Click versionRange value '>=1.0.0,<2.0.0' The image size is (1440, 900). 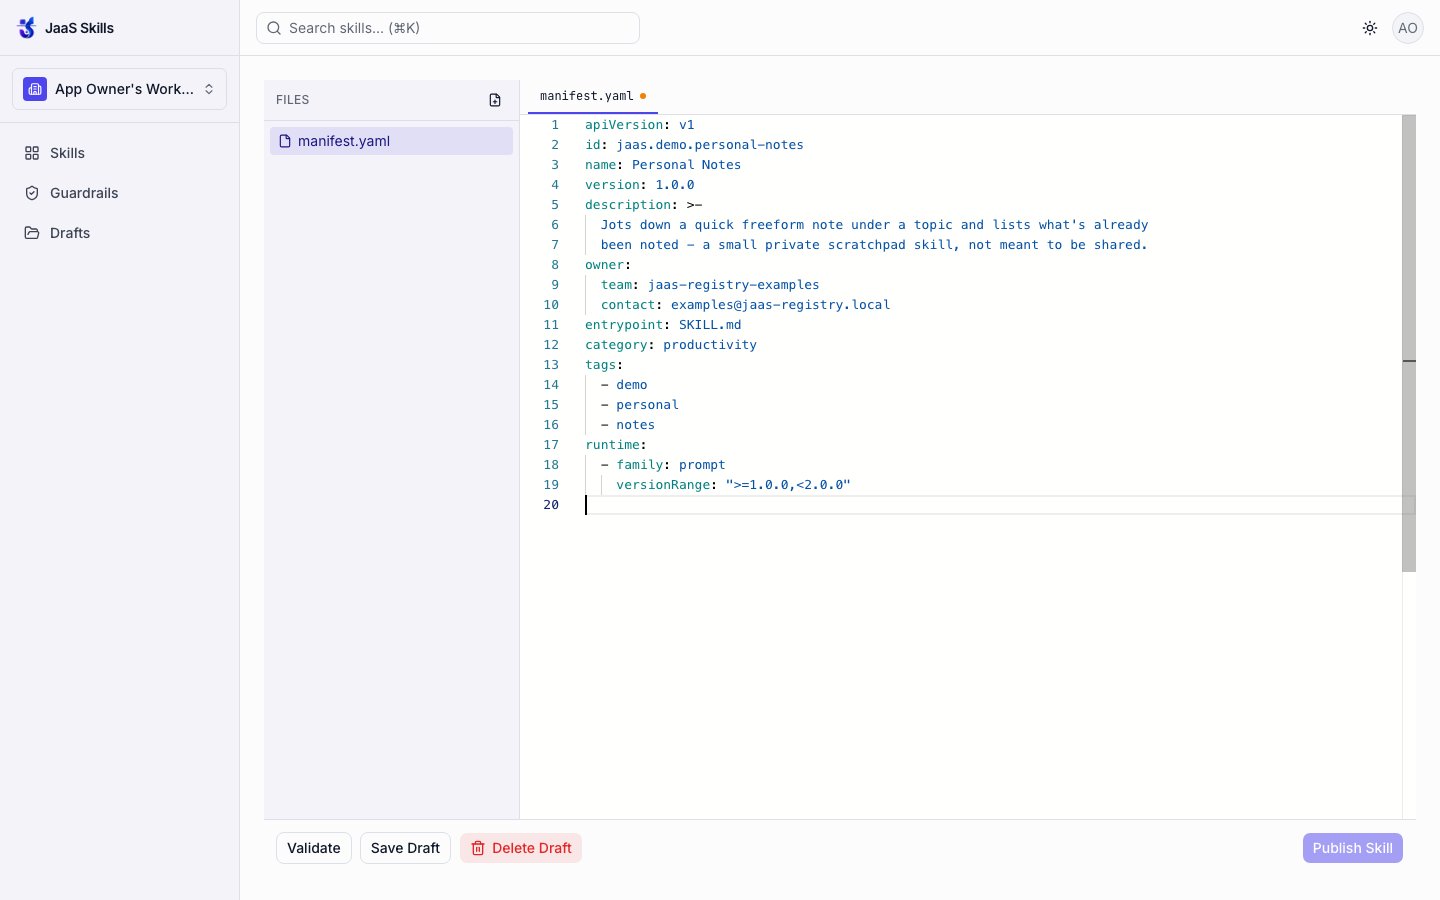tap(788, 485)
